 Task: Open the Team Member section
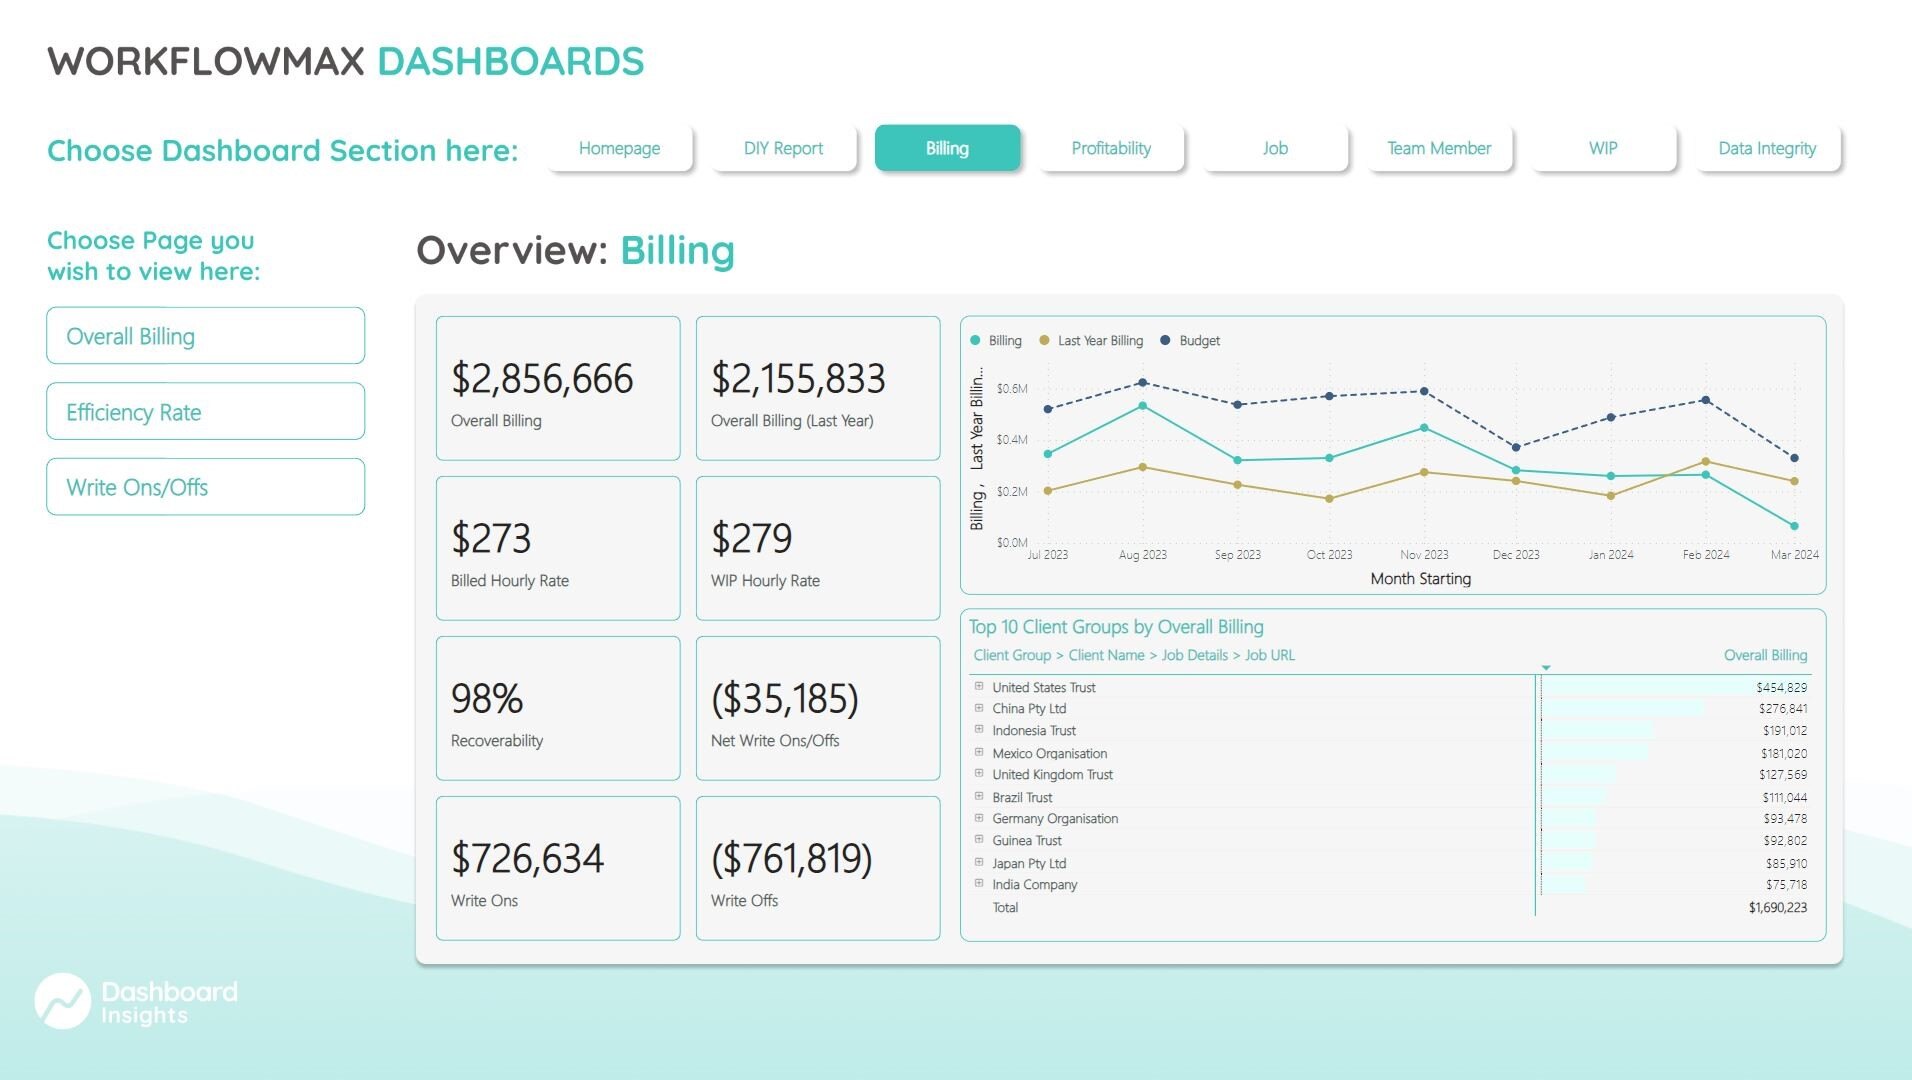(x=1439, y=148)
